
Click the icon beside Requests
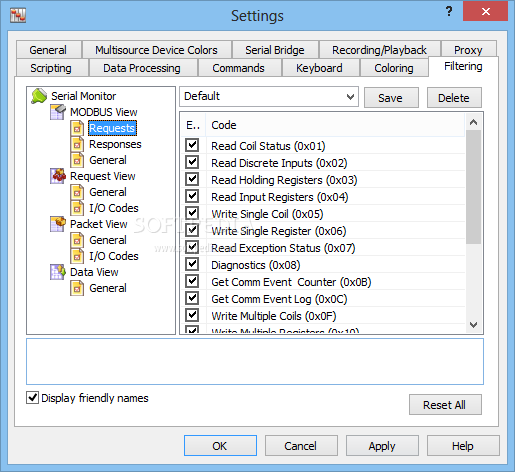[x=77, y=128]
